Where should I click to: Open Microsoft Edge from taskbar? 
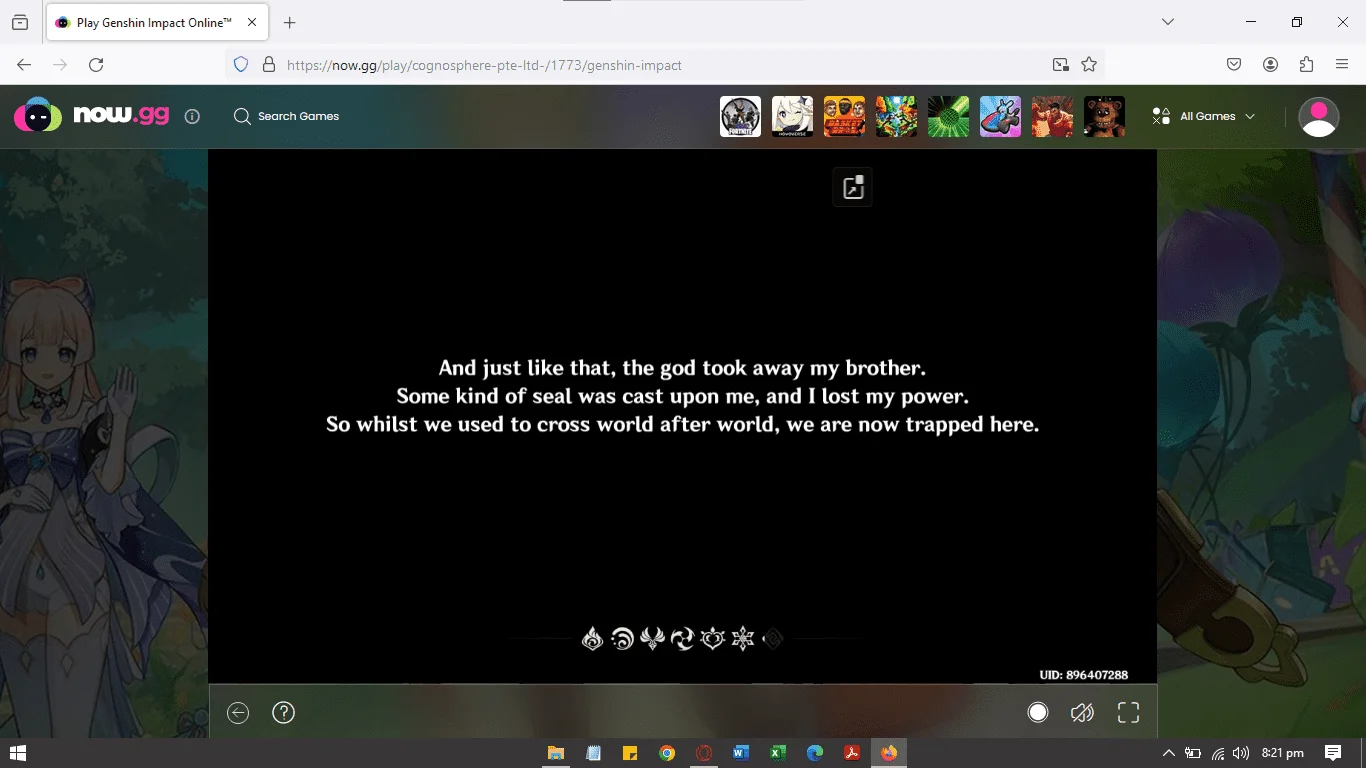coord(815,753)
